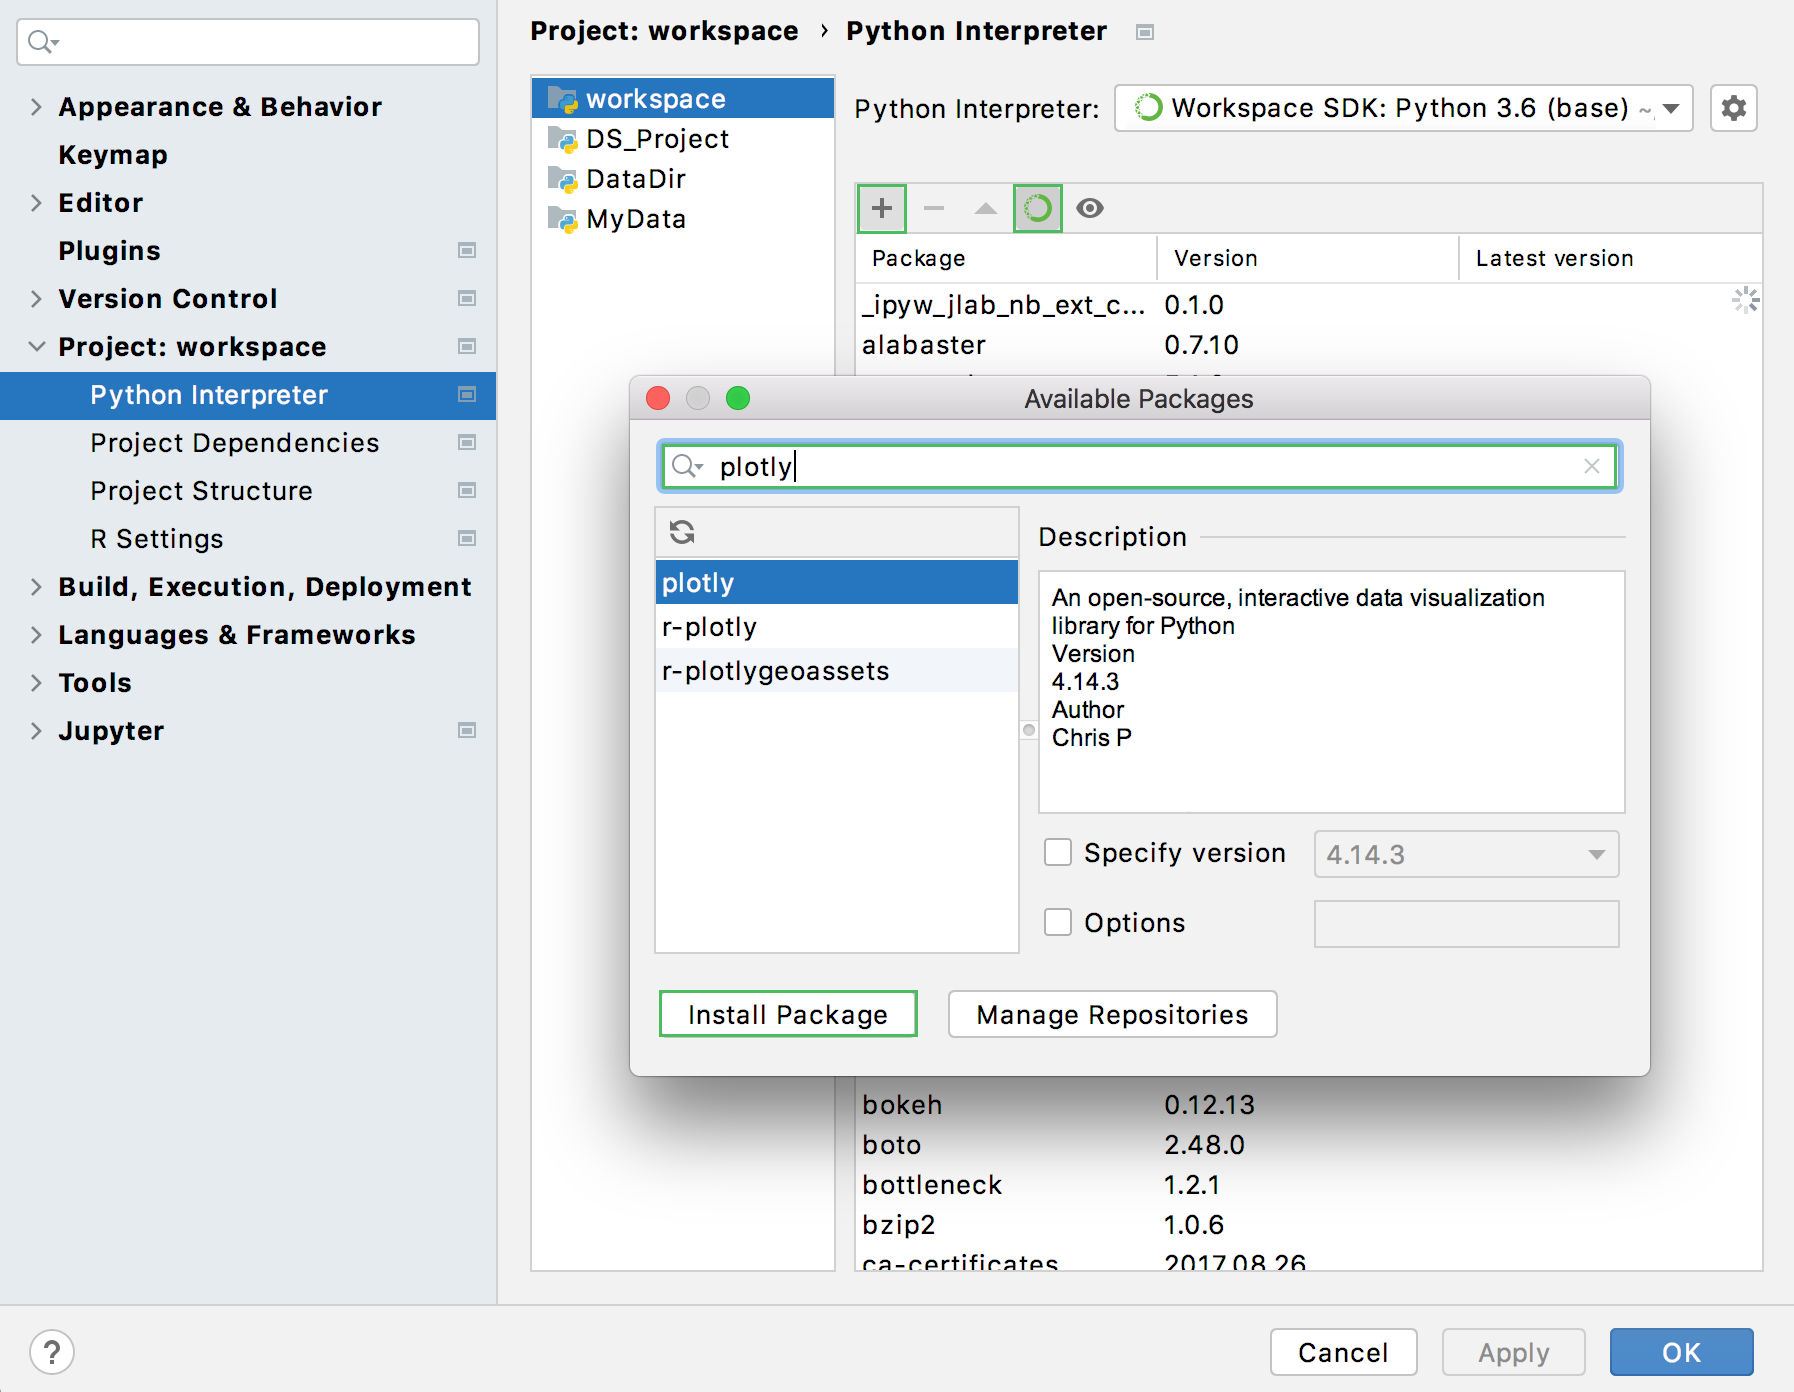Click the magnifier in the settings search field
The image size is (1794, 1392).
pyautogui.click(x=38, y=42)
